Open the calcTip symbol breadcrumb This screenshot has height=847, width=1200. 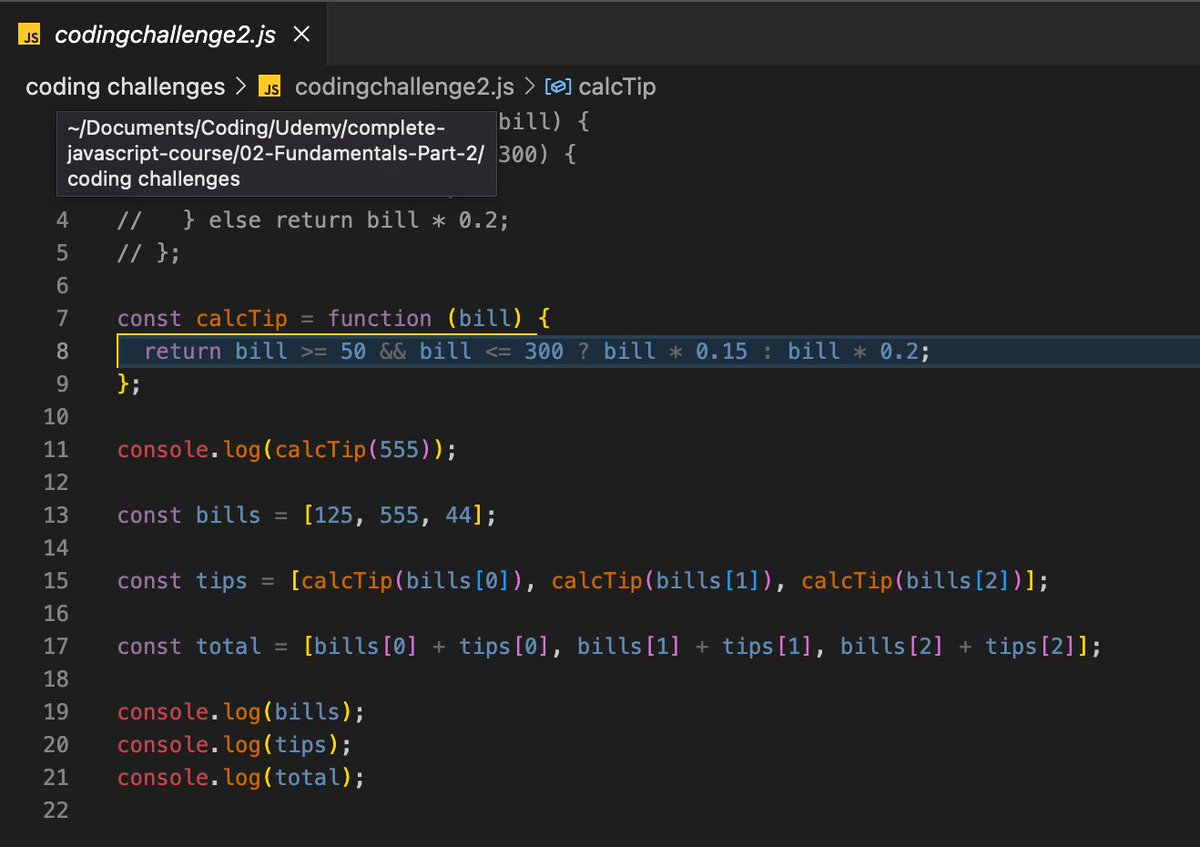click(617, 87)
